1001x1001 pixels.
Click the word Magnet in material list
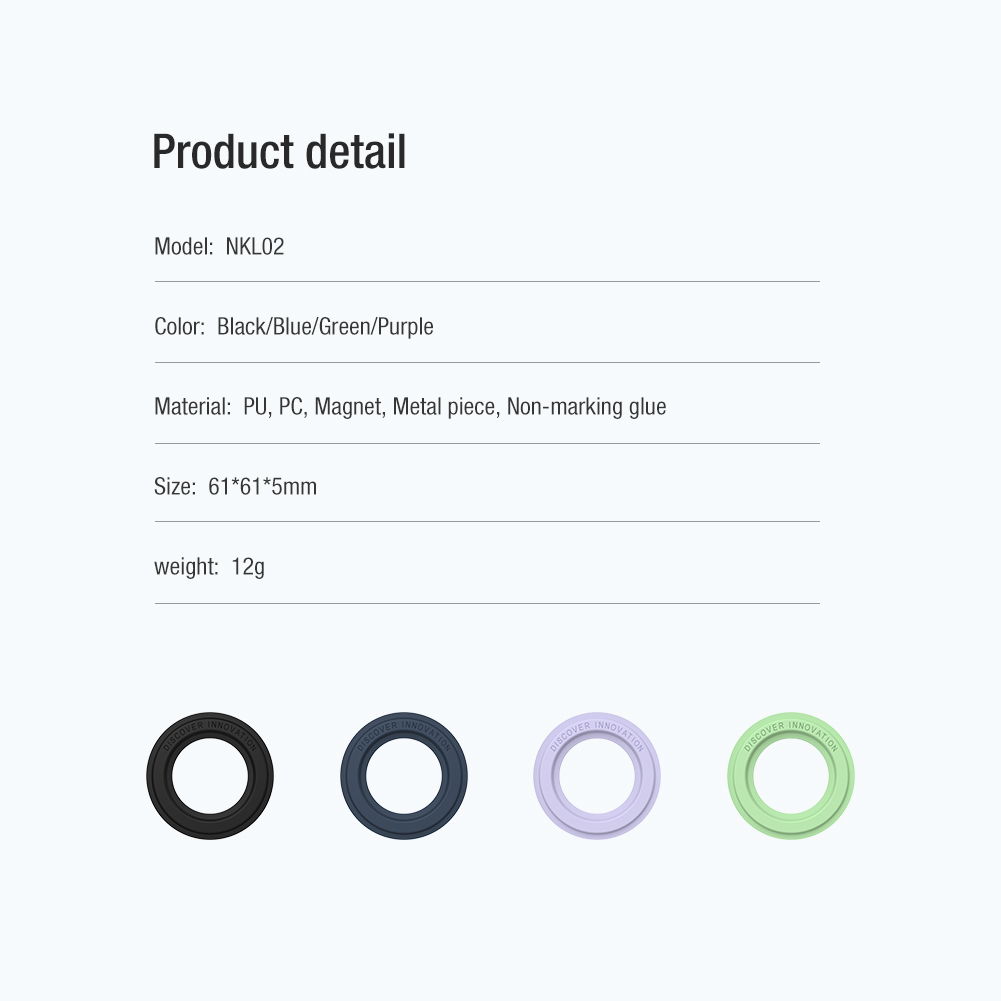tap(350, 407)
